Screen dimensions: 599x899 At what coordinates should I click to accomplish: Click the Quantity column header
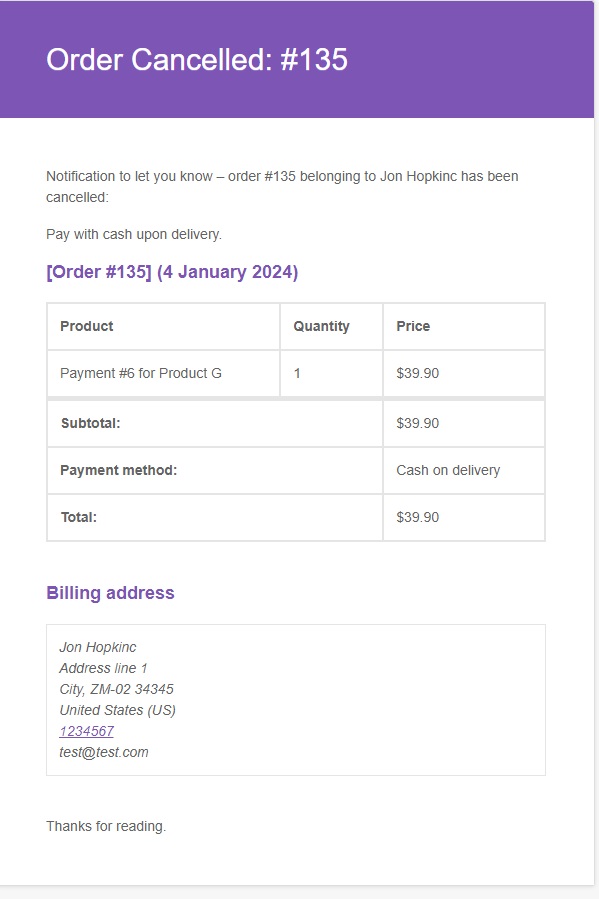click(331, 326)
